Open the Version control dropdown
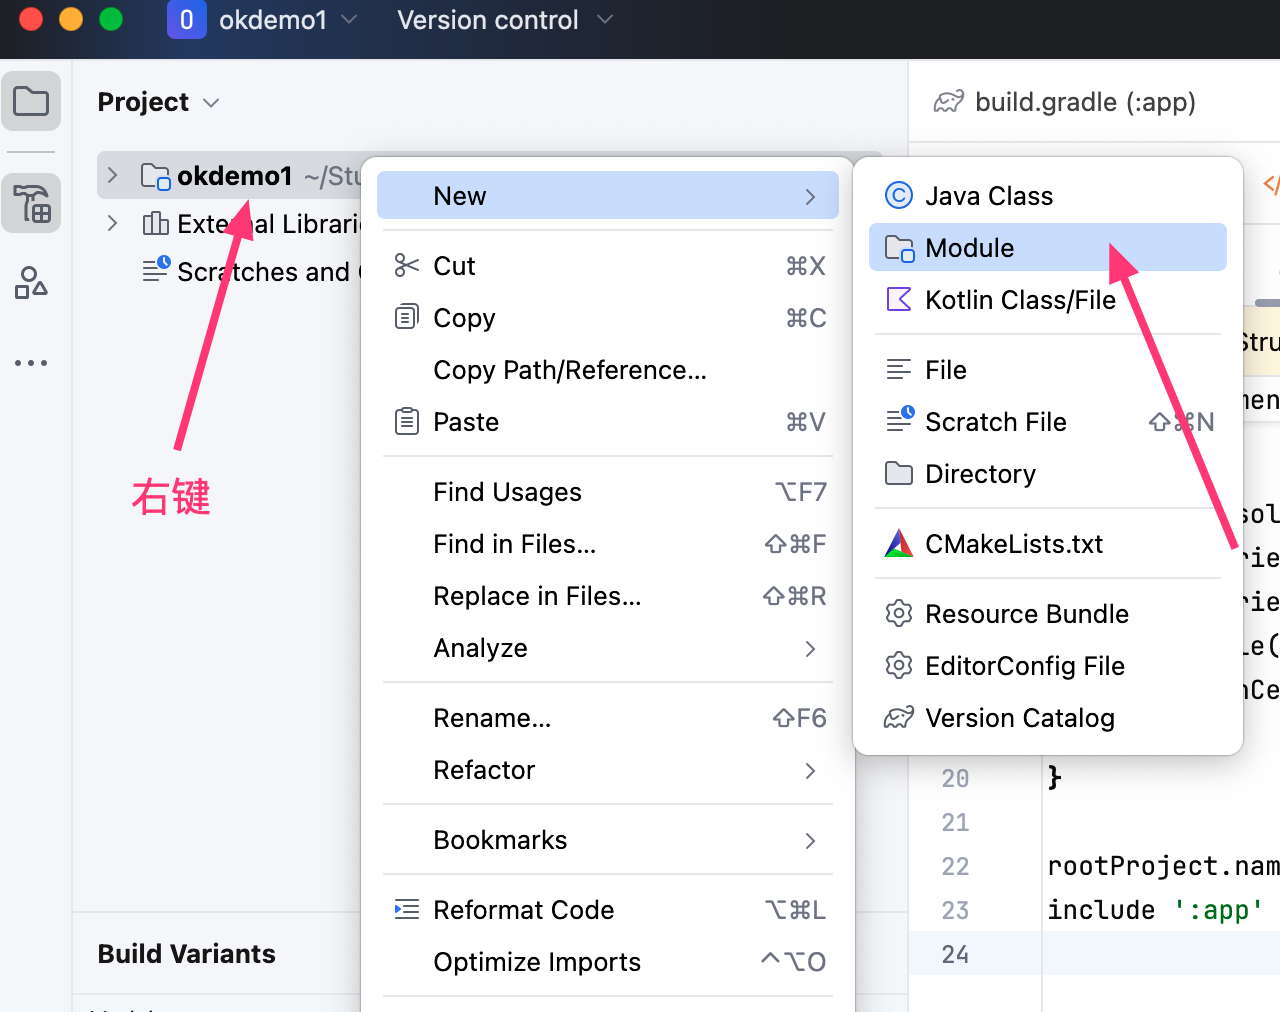 tap(505, 20)
